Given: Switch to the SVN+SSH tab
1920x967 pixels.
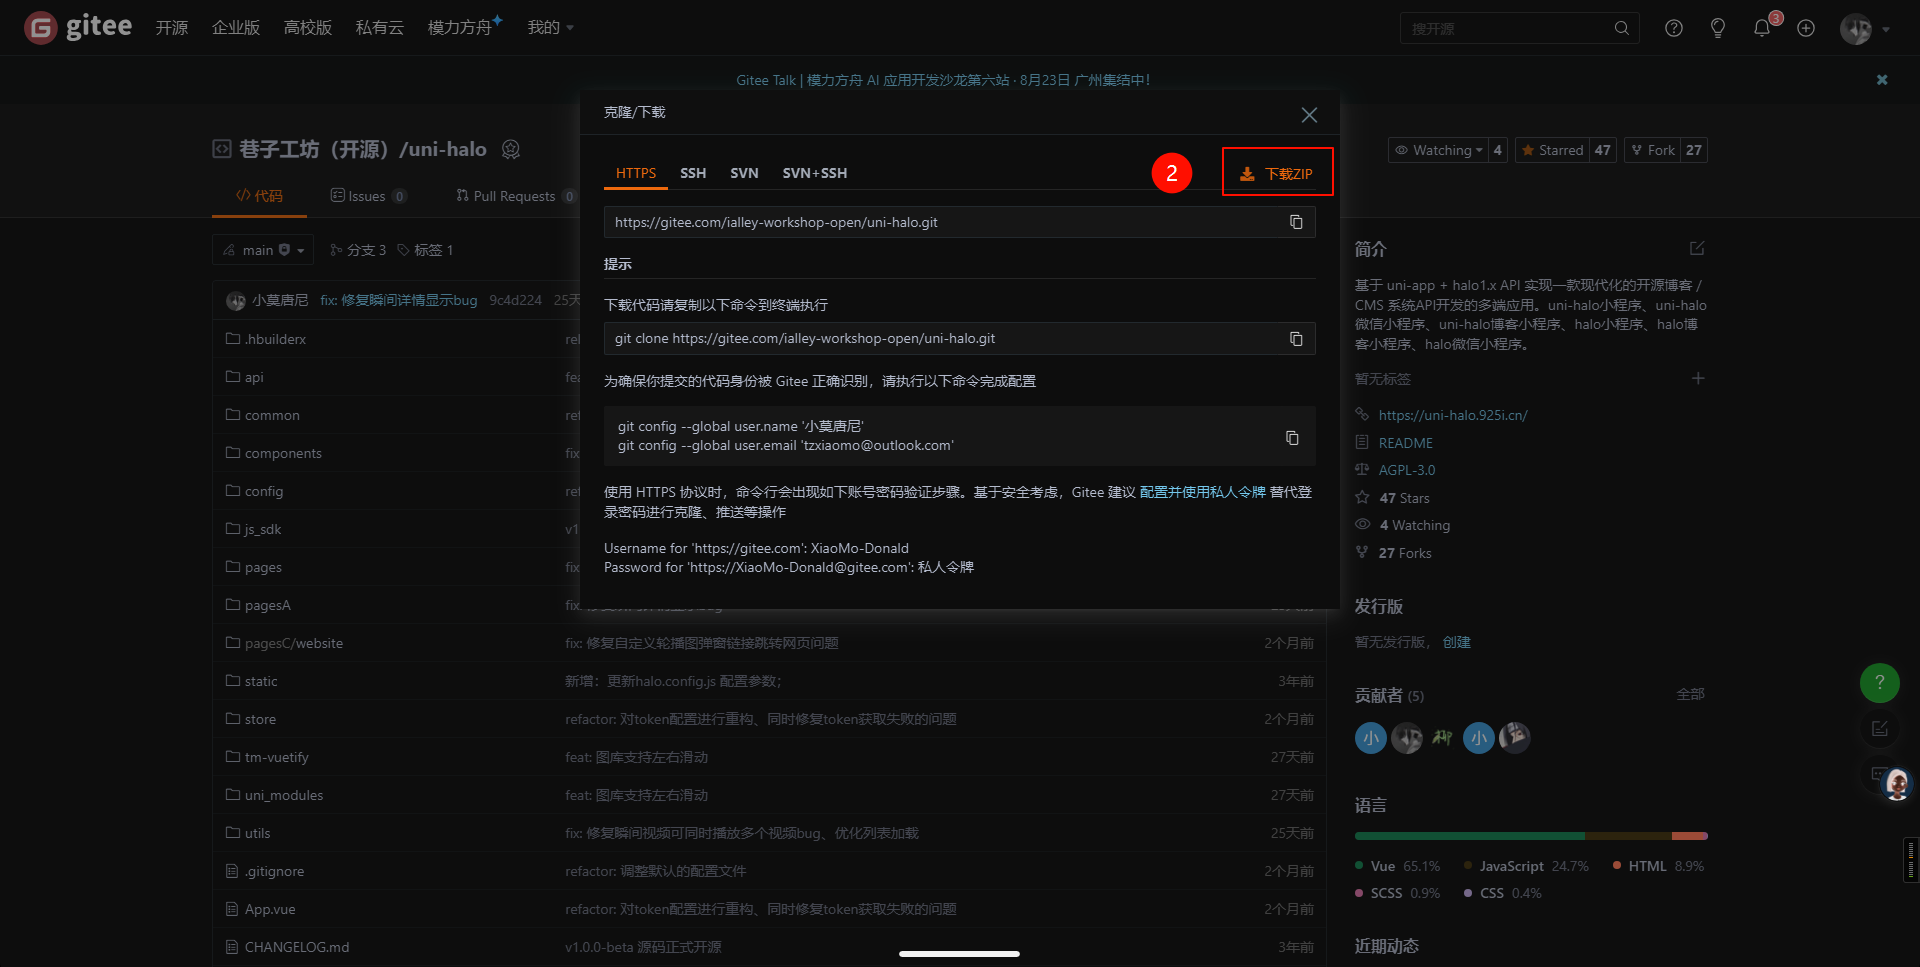Looking at the screenshot, I should point(815,173).
